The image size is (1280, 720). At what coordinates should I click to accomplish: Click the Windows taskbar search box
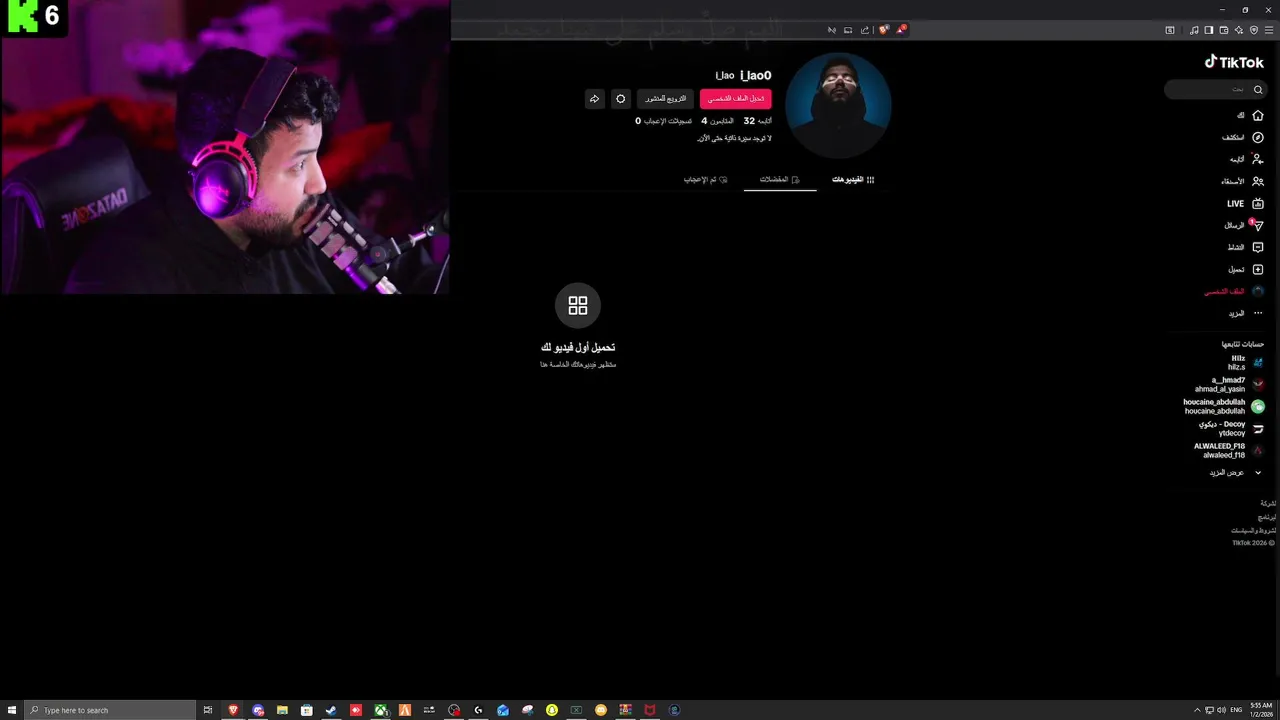pyautogui.click(x=110, y=710)
